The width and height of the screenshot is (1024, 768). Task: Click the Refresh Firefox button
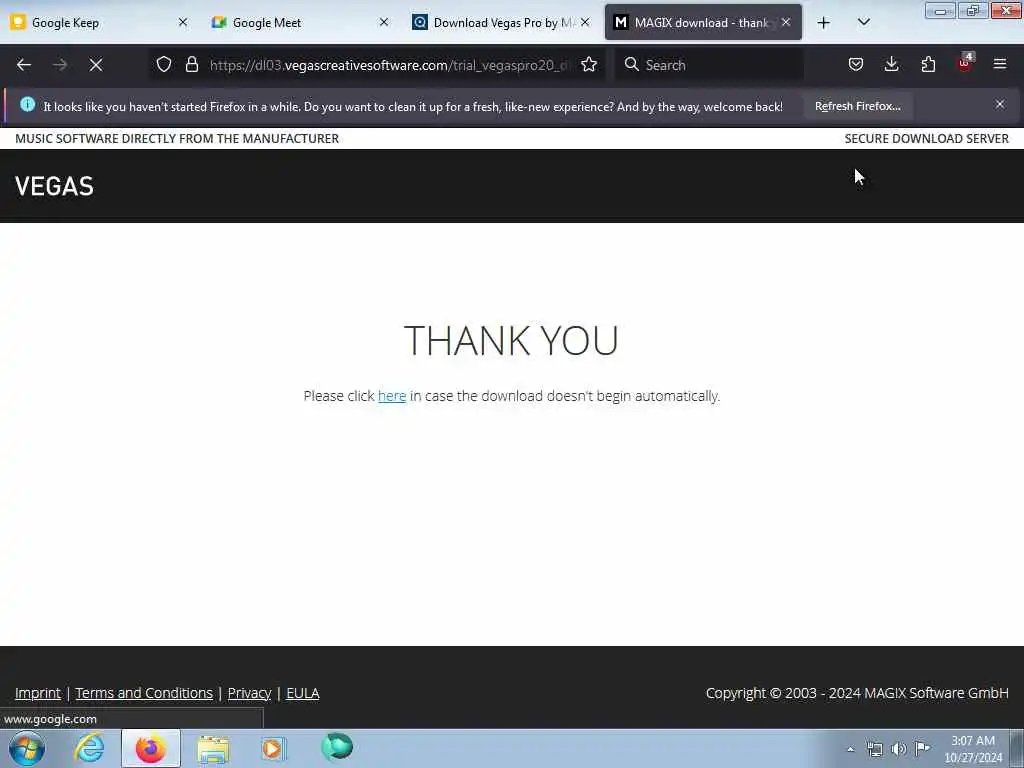(x=857, y=106)
